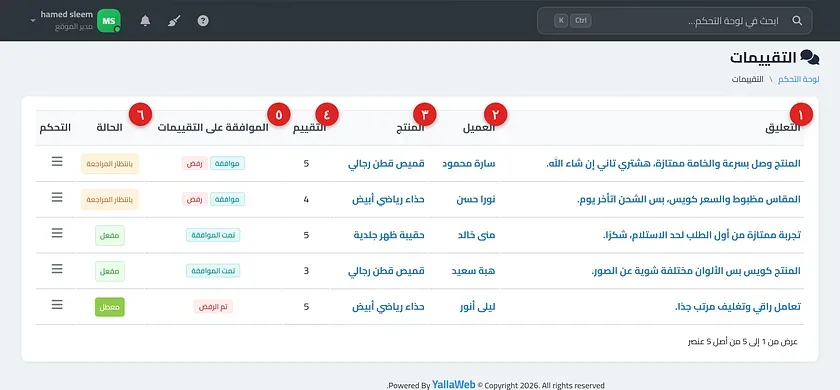Screen dimensions: 840x390
Task: Click the التقييمات page title
Action: 763,58
